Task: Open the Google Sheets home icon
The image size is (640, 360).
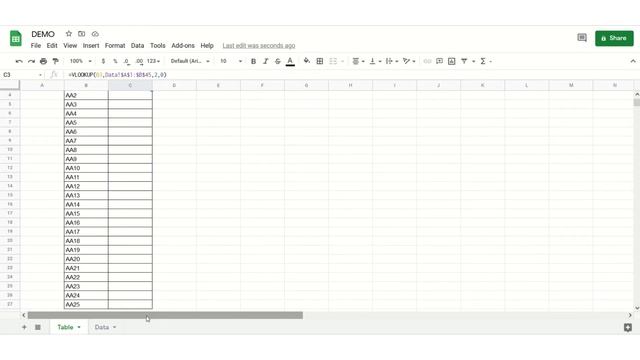Action: [16, 39]
